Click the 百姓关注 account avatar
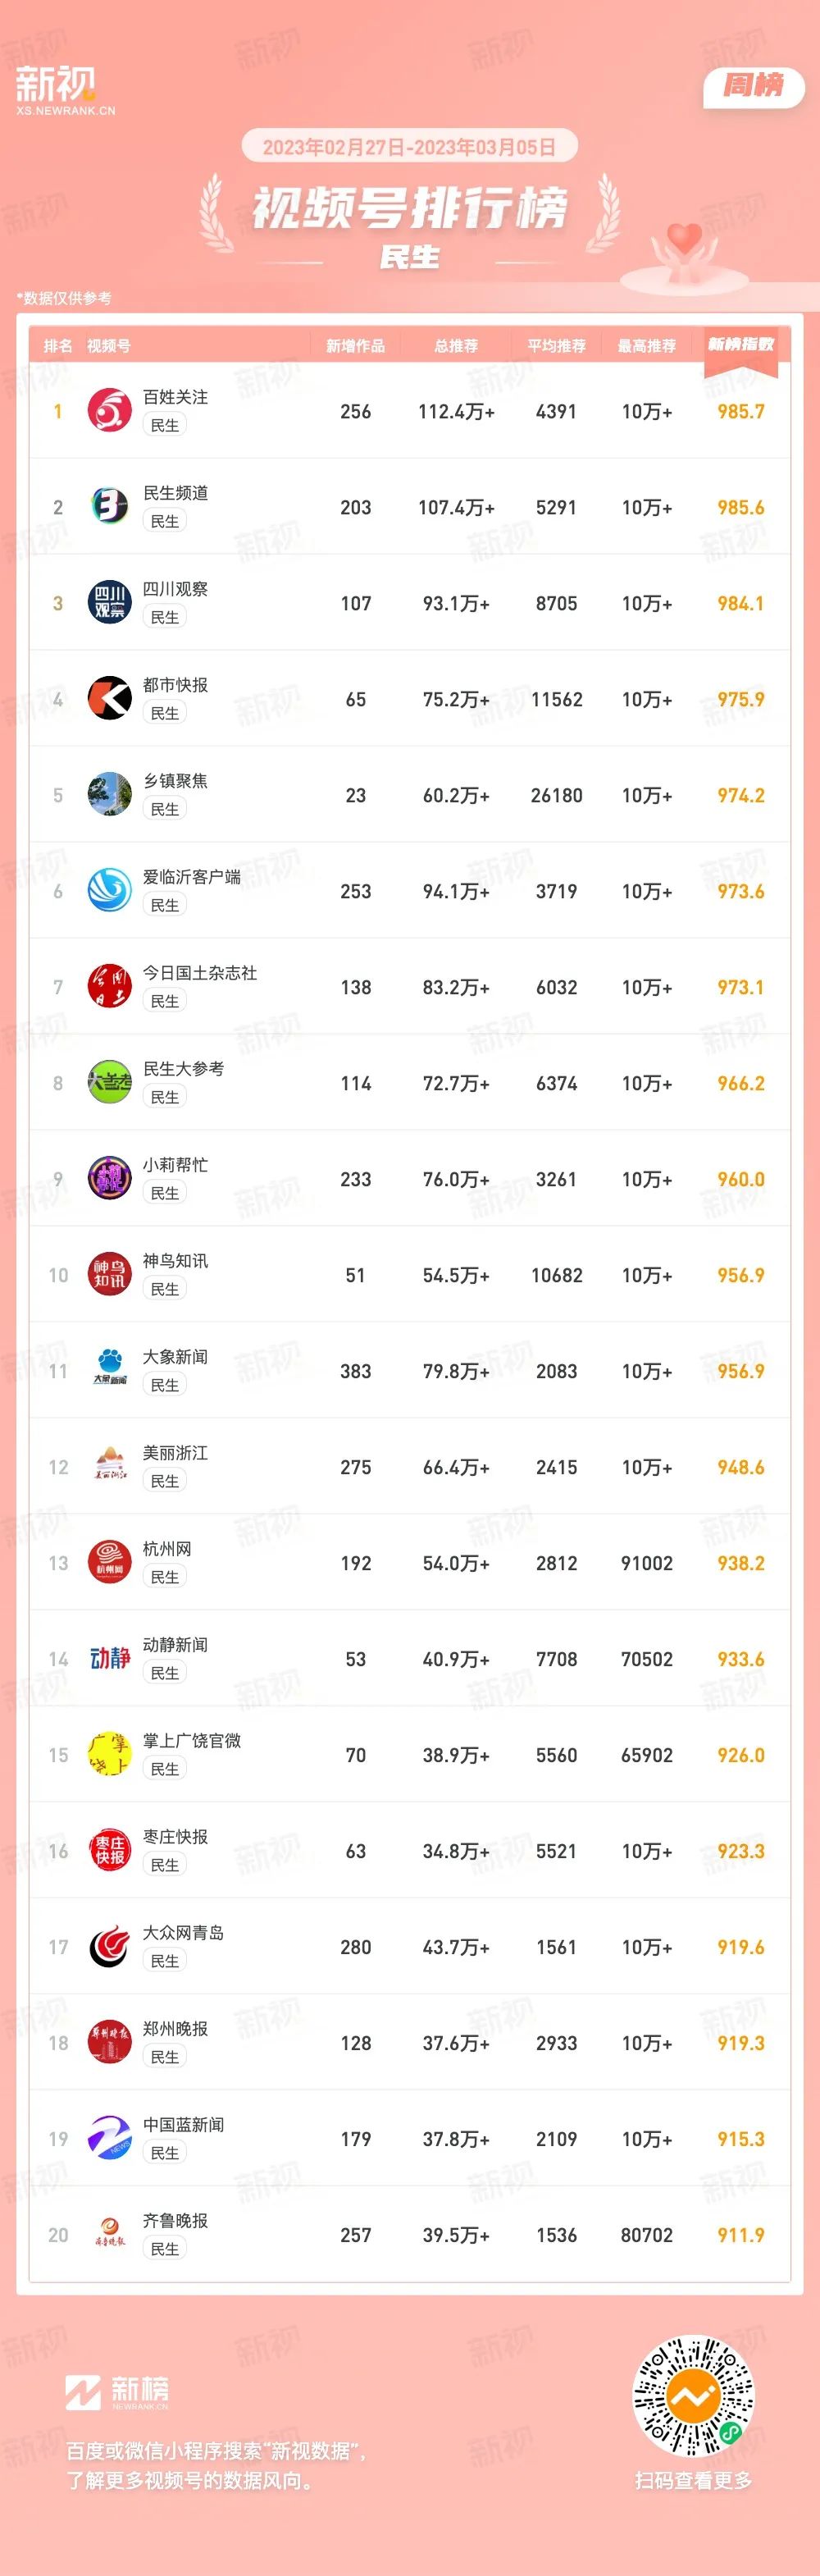 click(110, 411)
